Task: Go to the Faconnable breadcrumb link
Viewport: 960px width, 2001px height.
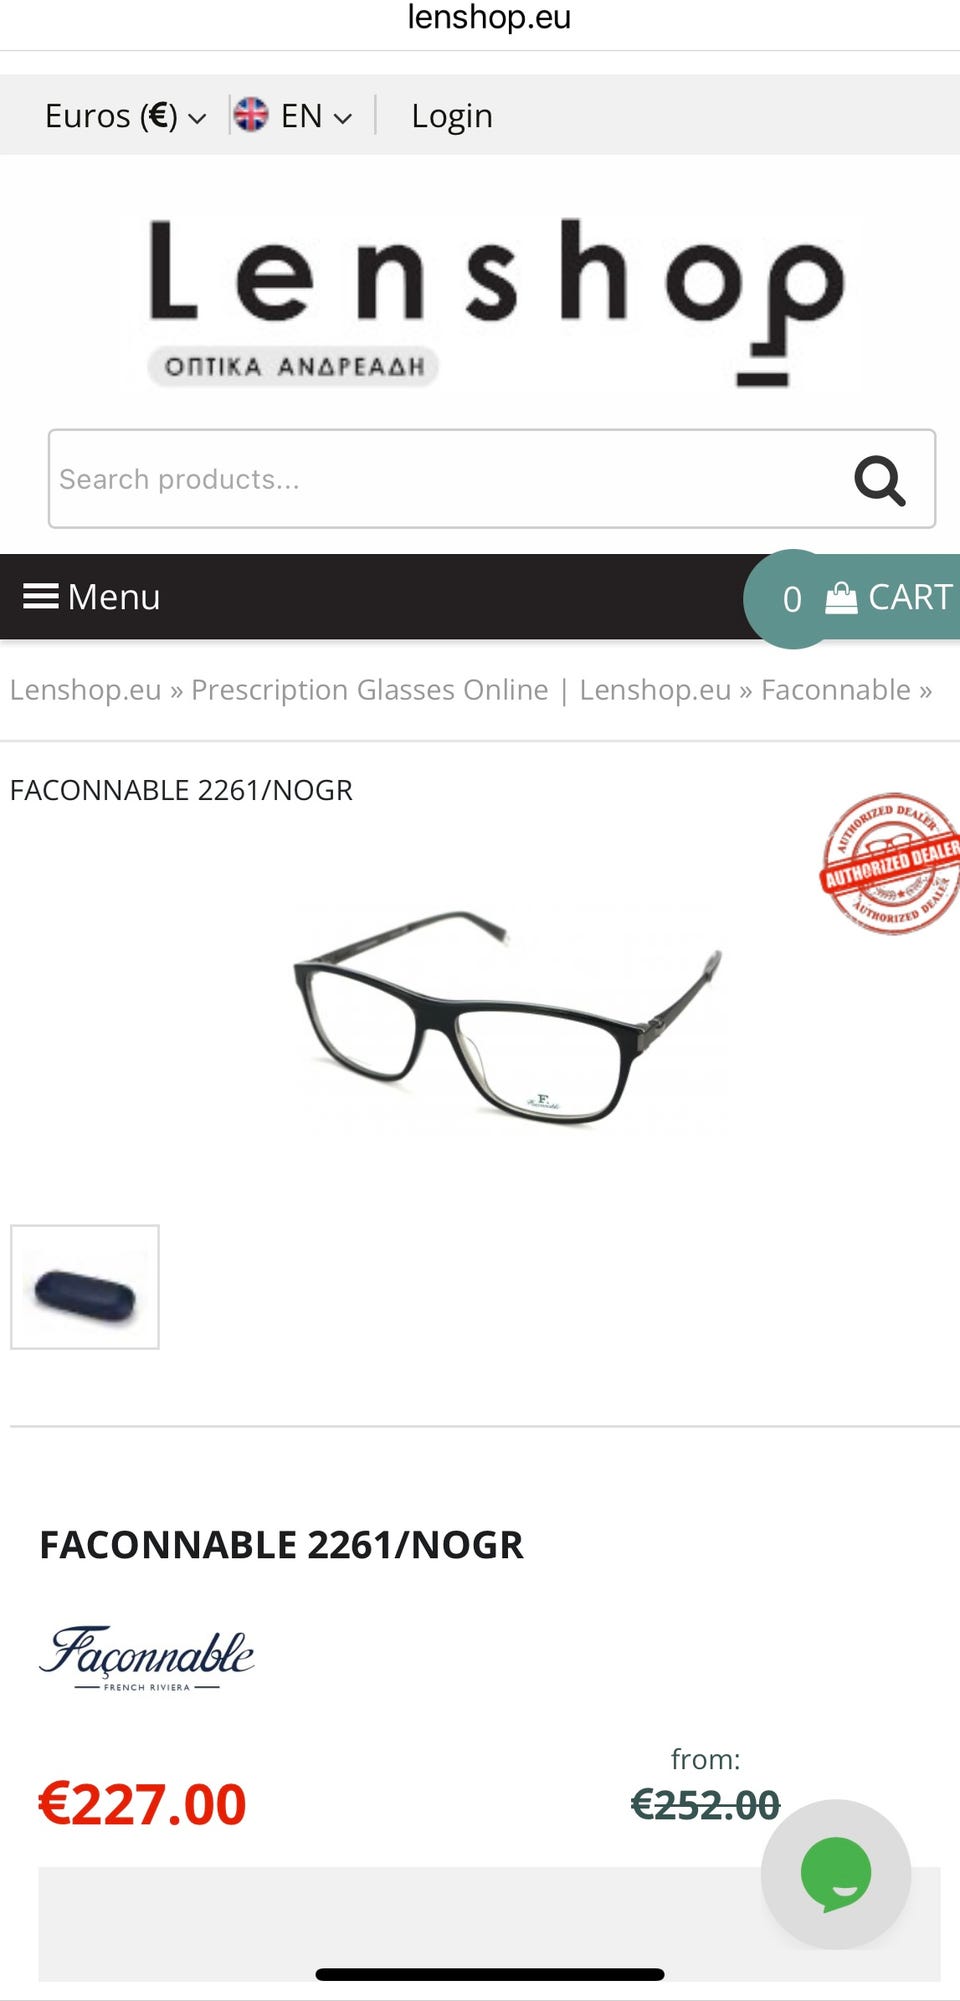Action: coord(836,690)
